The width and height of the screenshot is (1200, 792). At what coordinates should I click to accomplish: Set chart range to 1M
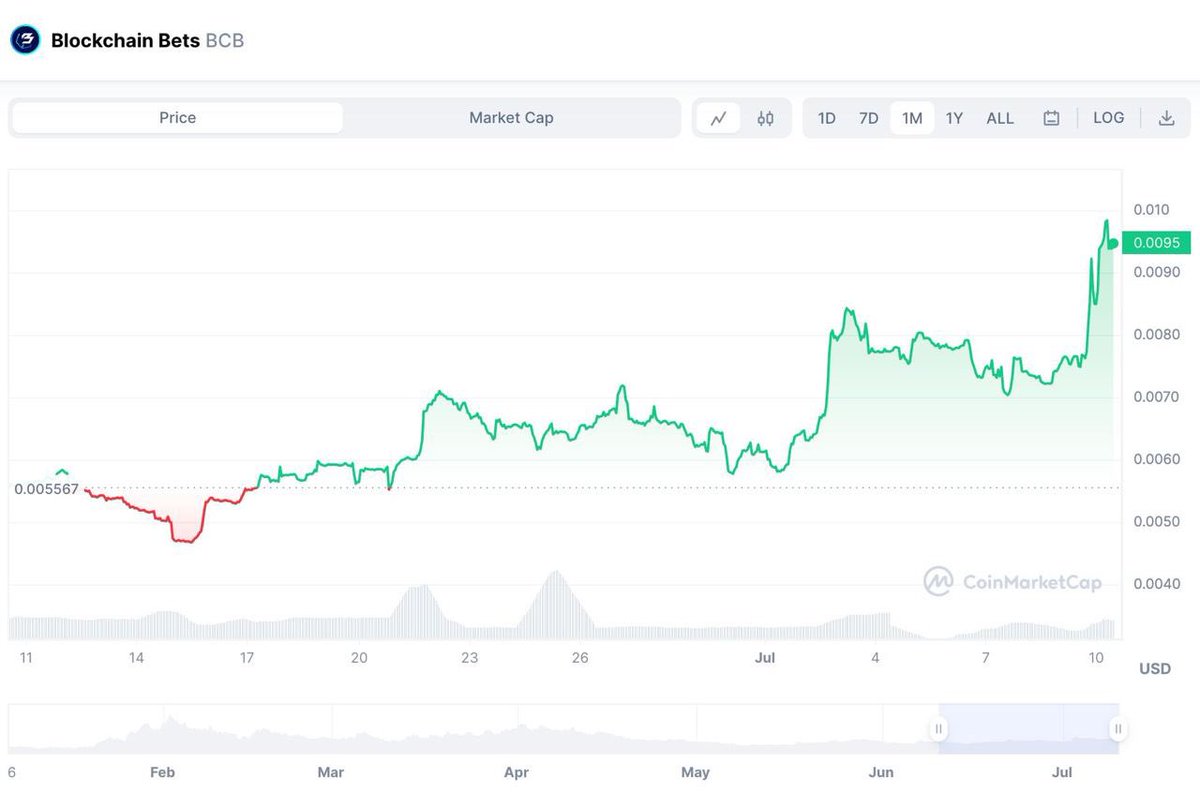click(912, 118)
